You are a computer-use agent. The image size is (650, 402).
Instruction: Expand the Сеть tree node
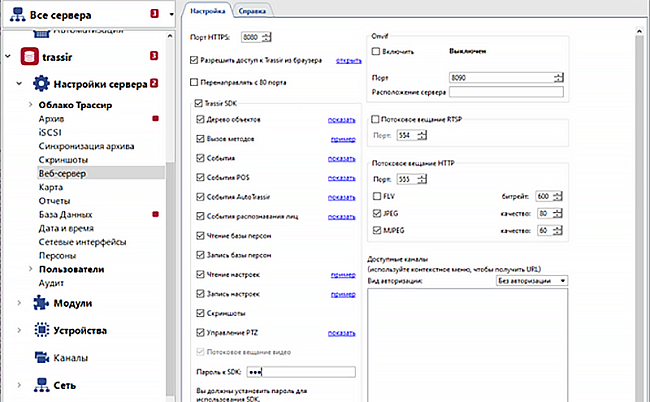[19, 385]
